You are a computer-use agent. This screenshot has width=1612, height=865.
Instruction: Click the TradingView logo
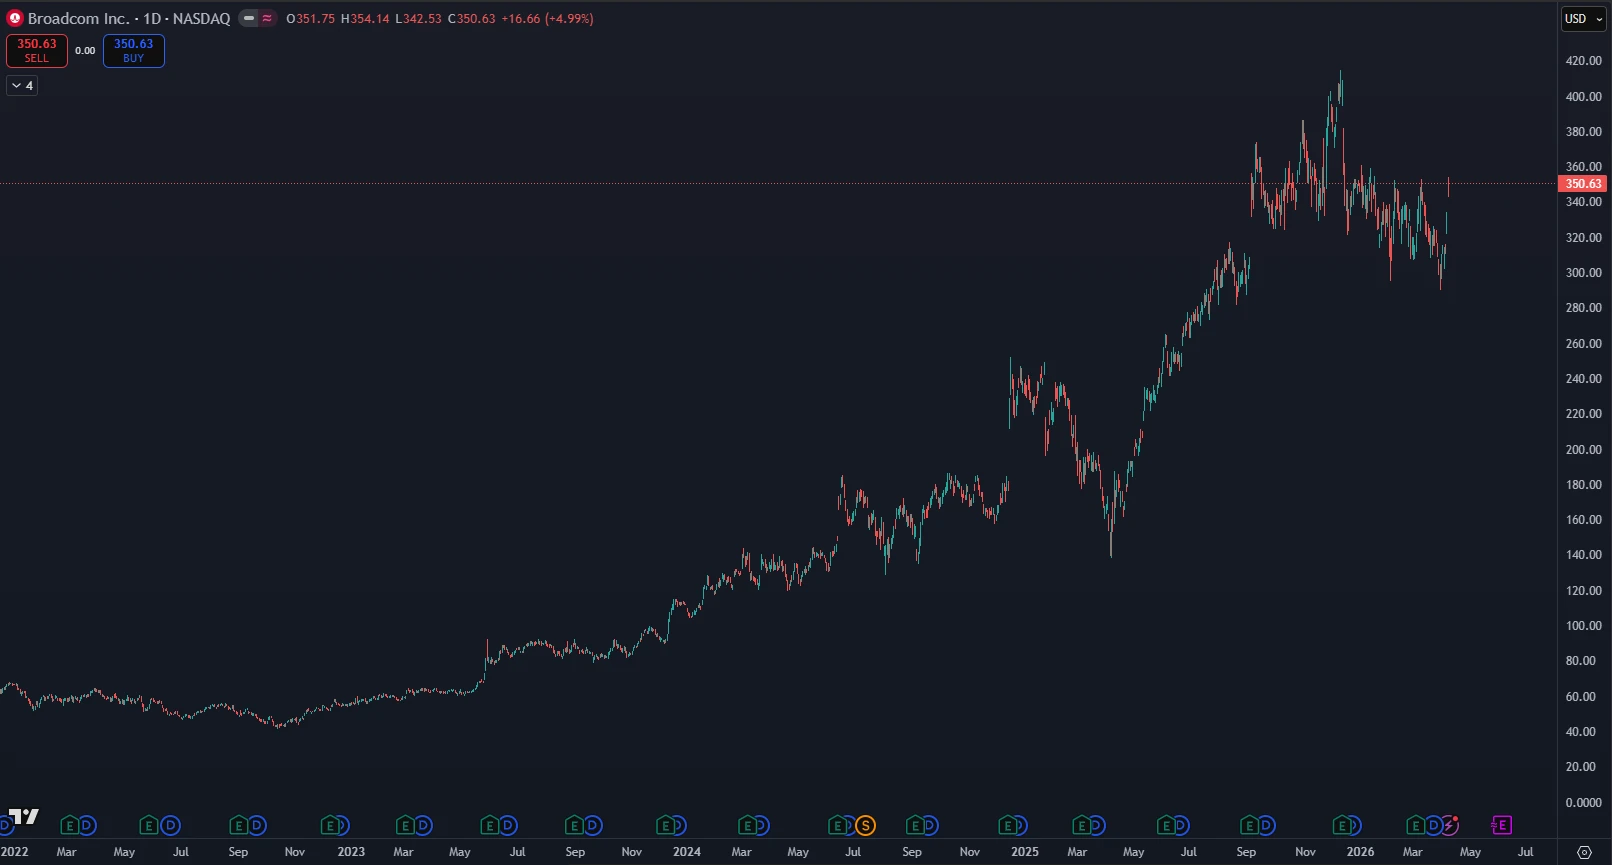(x=23, y=817)
